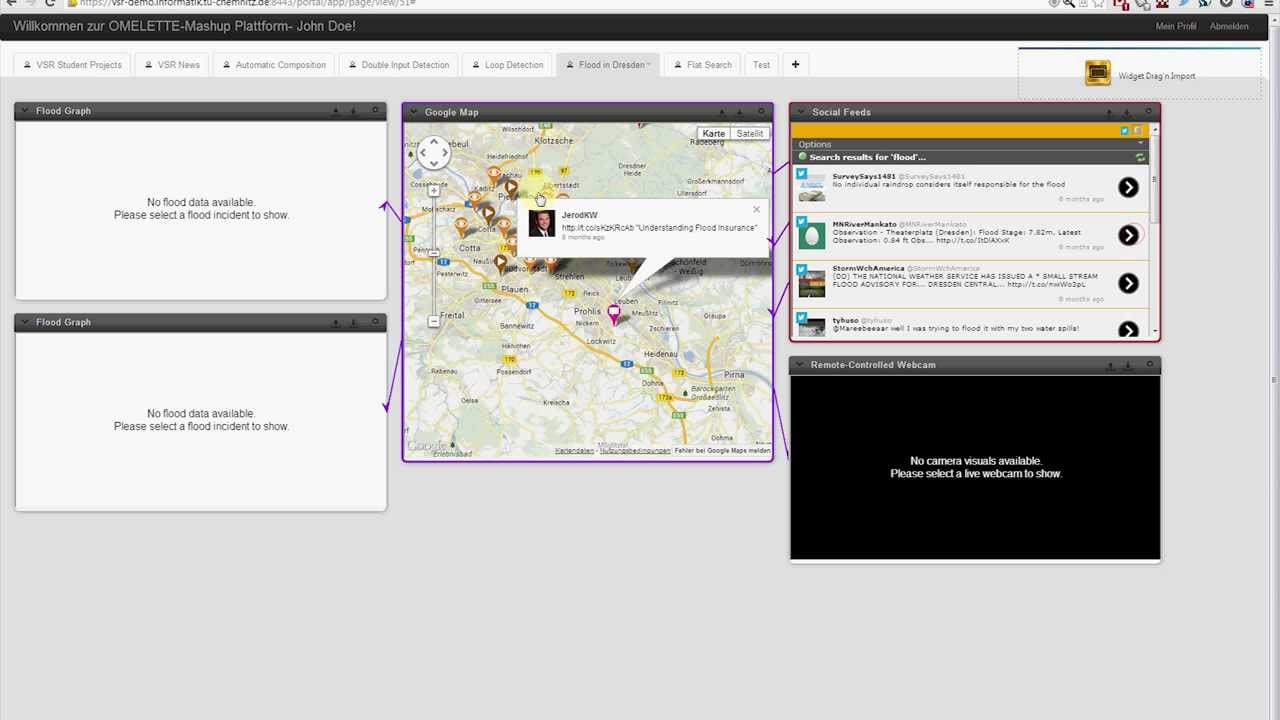Move Google Map widget up
The image size is (1280, 720).
[x=722, y=112]
